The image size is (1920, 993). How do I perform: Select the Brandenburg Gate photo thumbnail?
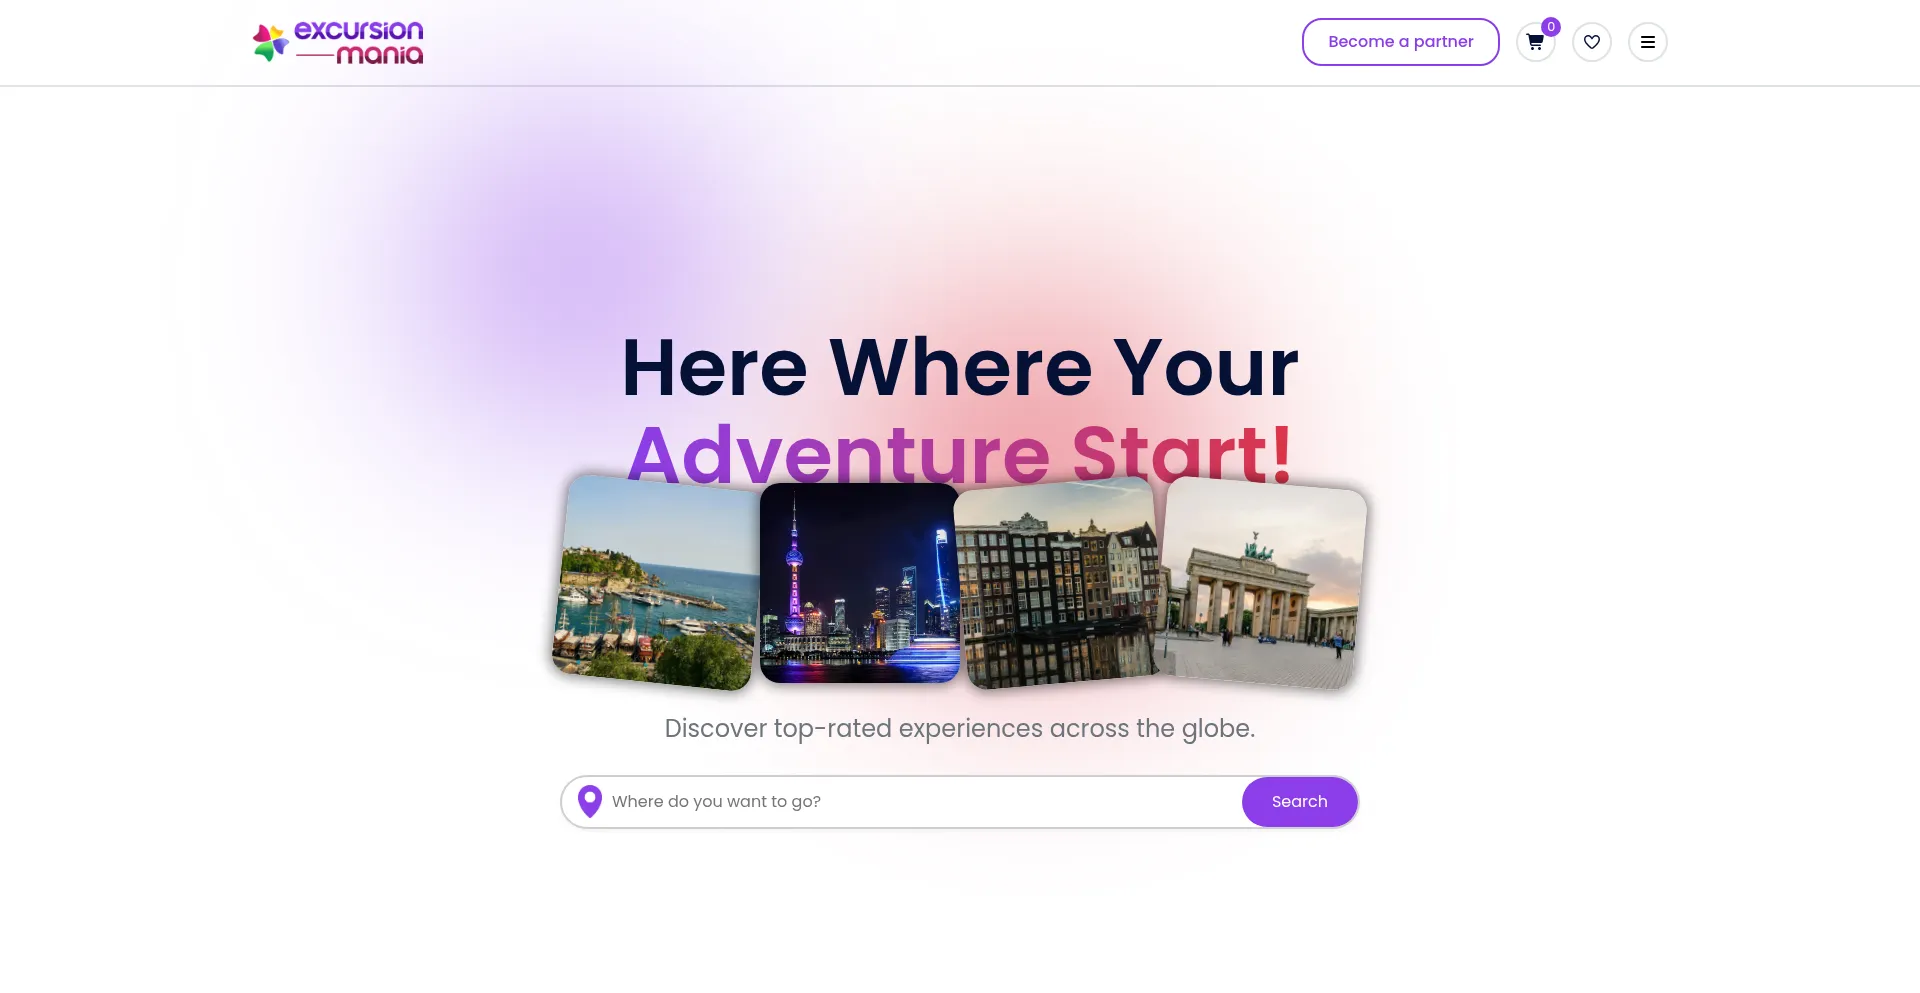(x=1260, y=583)
